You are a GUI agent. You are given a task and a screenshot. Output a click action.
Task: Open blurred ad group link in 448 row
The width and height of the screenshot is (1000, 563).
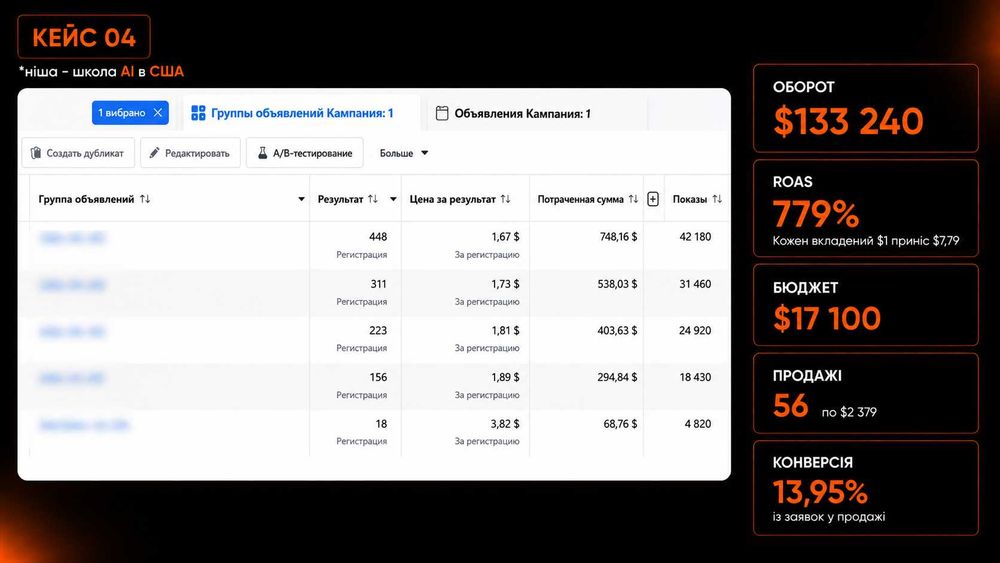pos(72,238)
